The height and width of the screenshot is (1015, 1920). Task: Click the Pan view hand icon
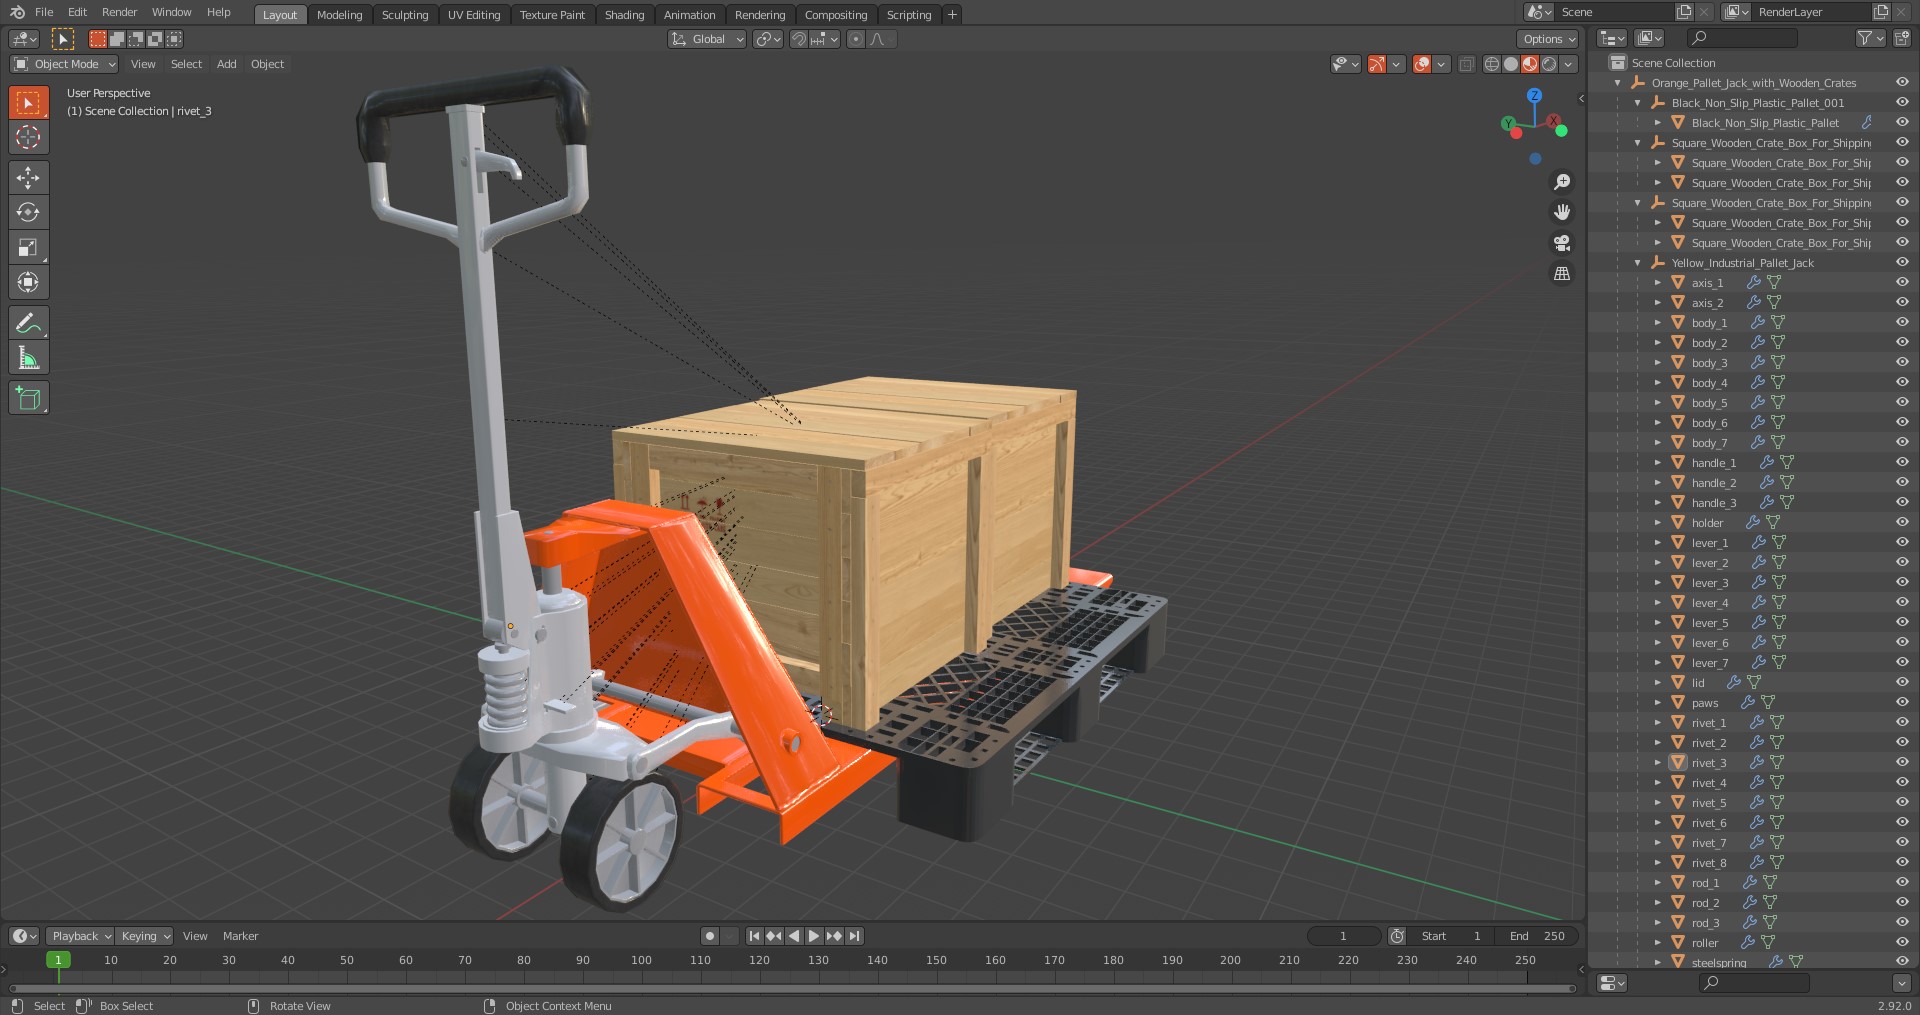[x=1561, y=212]
